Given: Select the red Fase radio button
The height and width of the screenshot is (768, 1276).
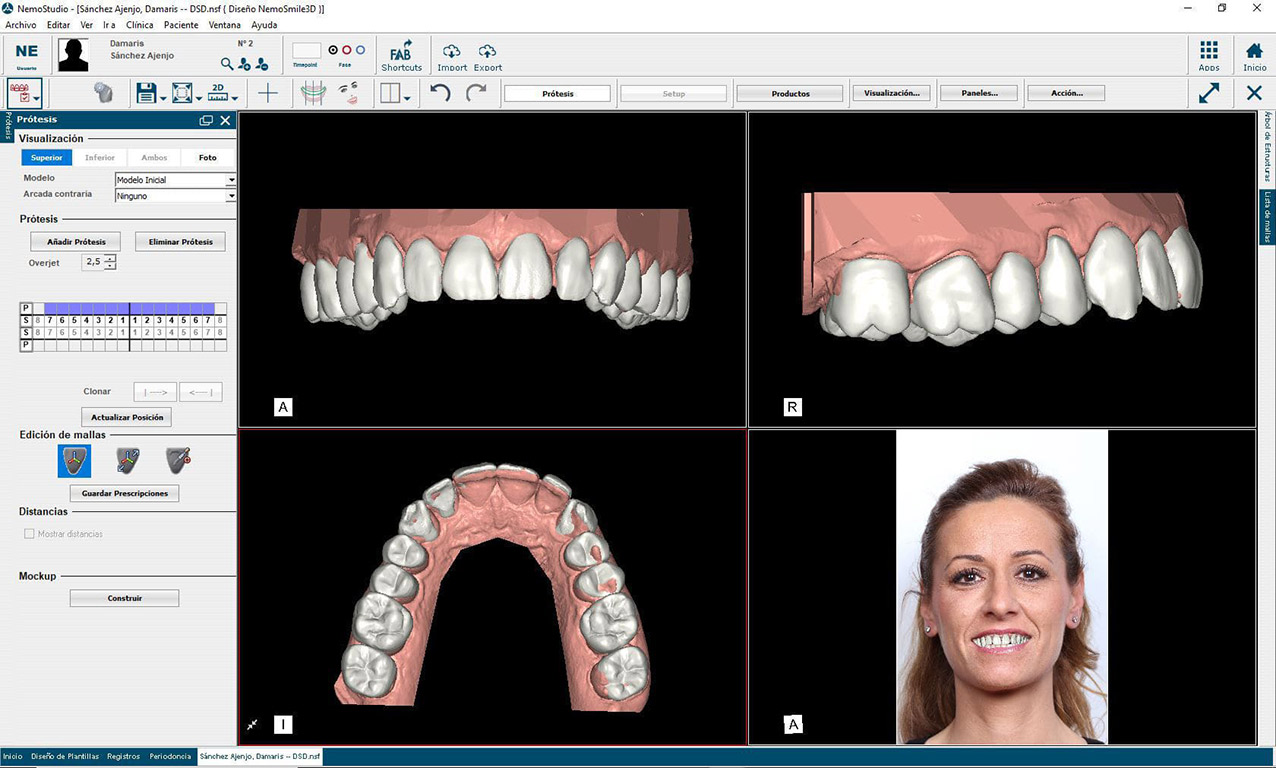Looking at the screenshot, I should click(x=347, y=50).
